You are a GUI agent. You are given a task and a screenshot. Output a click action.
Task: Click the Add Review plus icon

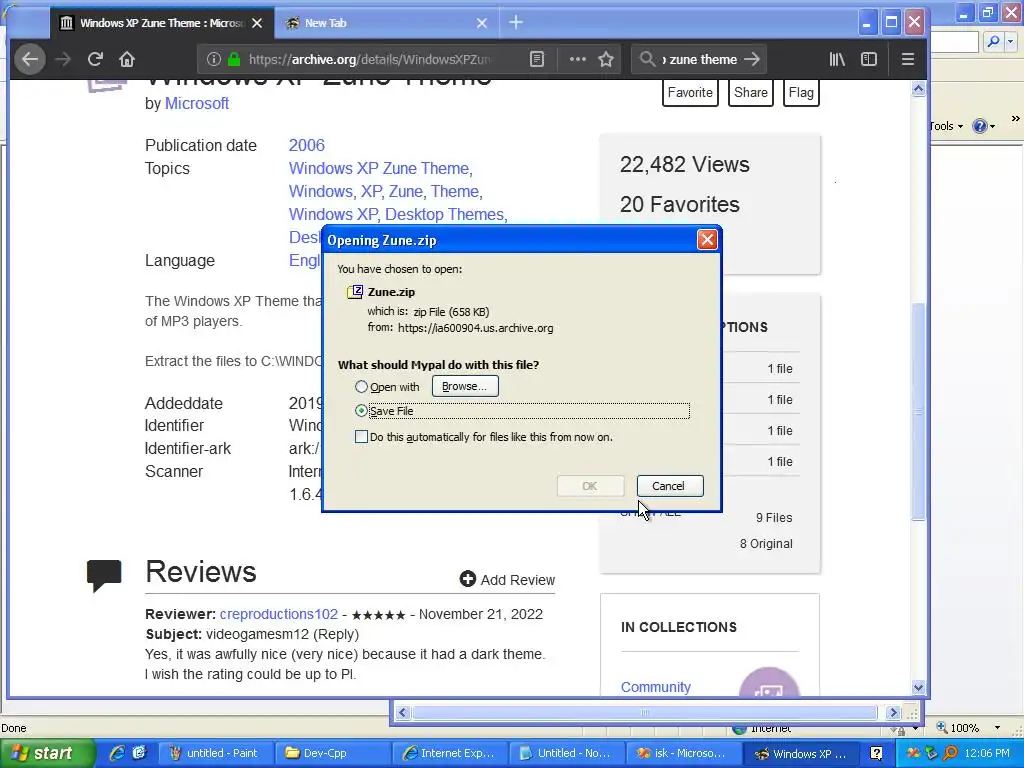(468, 579)
